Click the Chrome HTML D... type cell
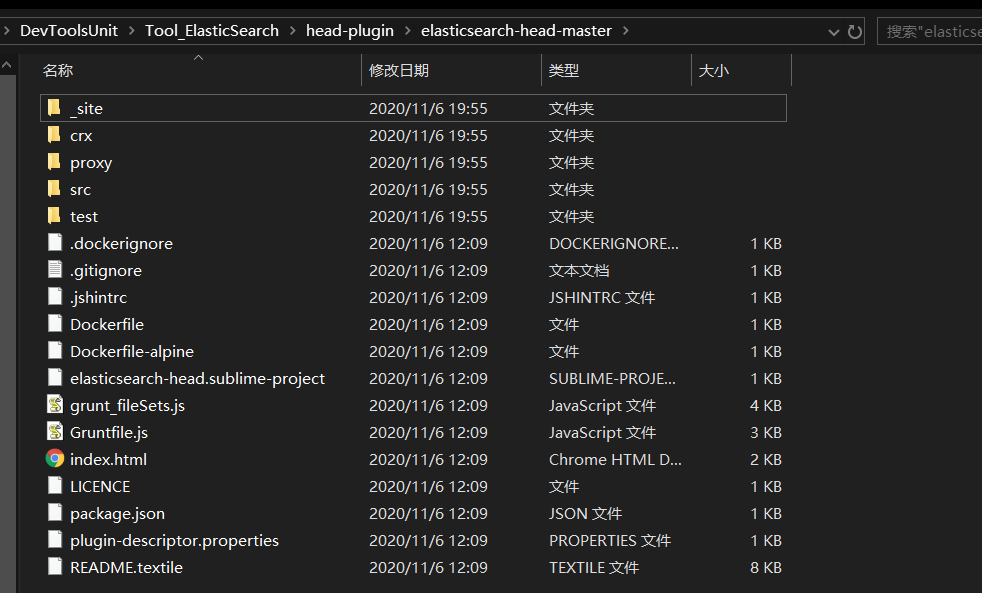 tap(616, 459)
